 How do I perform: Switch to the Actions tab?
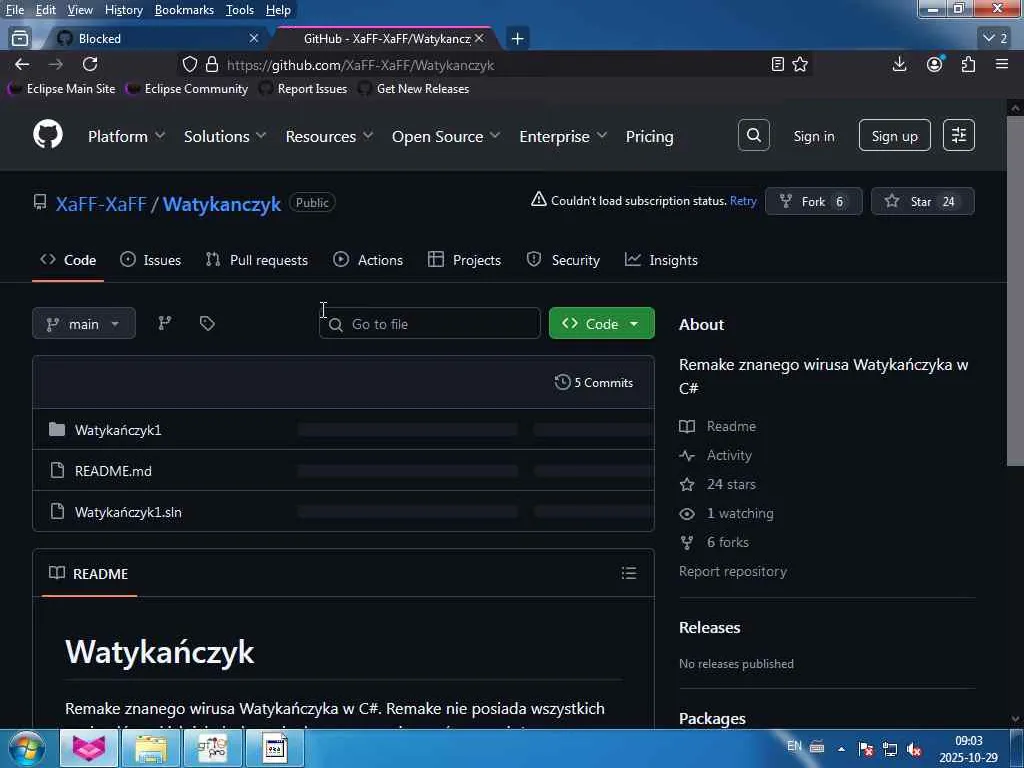[368, 260]
